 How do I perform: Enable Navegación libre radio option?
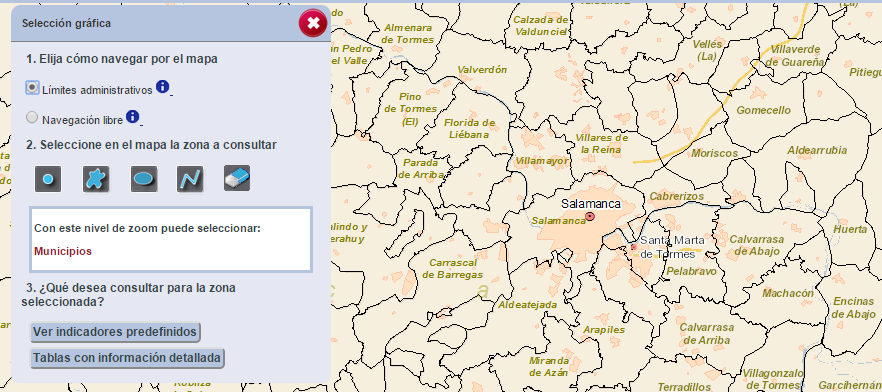[33, 118]
